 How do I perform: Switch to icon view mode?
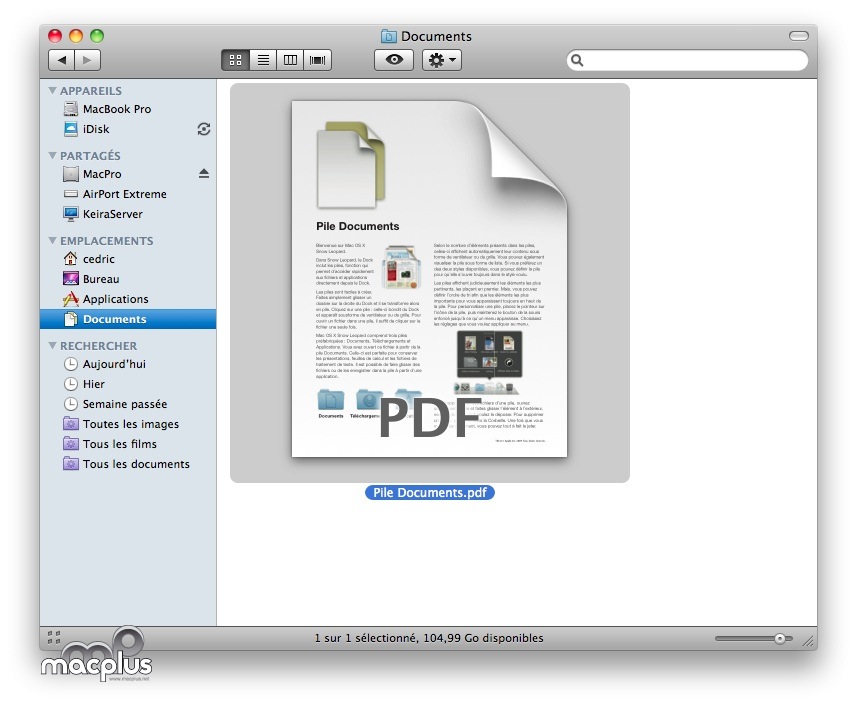click(x=235, y=60)
